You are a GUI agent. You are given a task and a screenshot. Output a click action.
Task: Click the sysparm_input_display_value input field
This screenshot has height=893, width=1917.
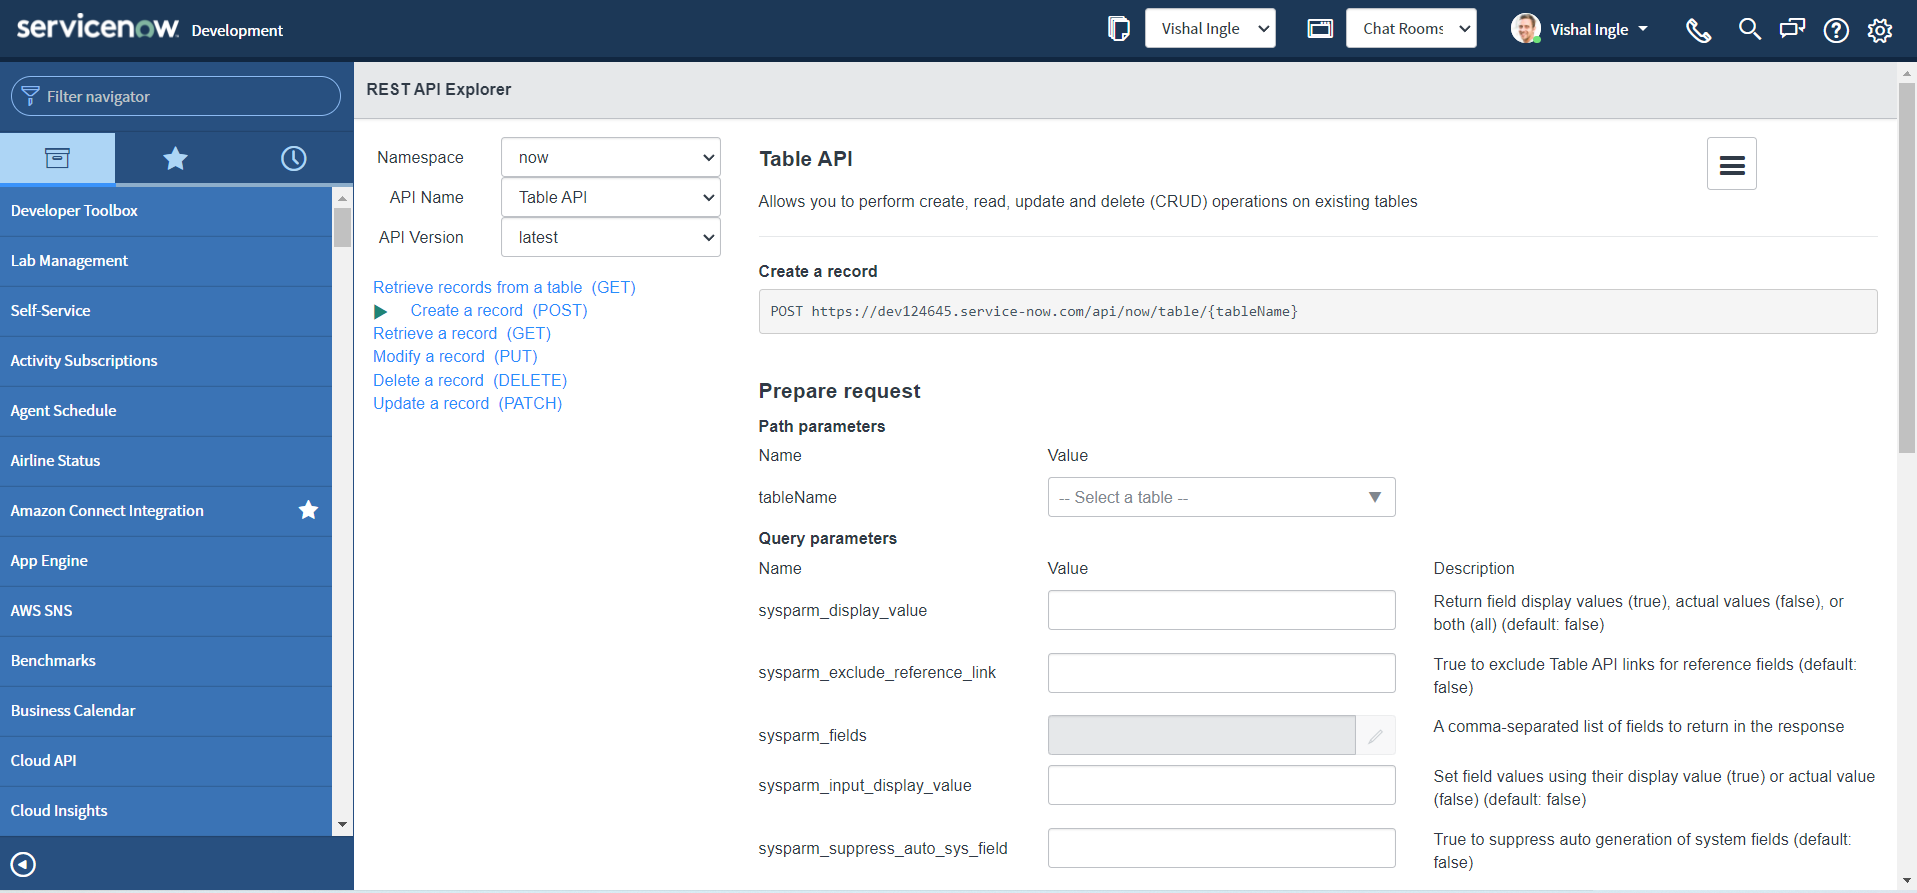tap(1221, 785)
